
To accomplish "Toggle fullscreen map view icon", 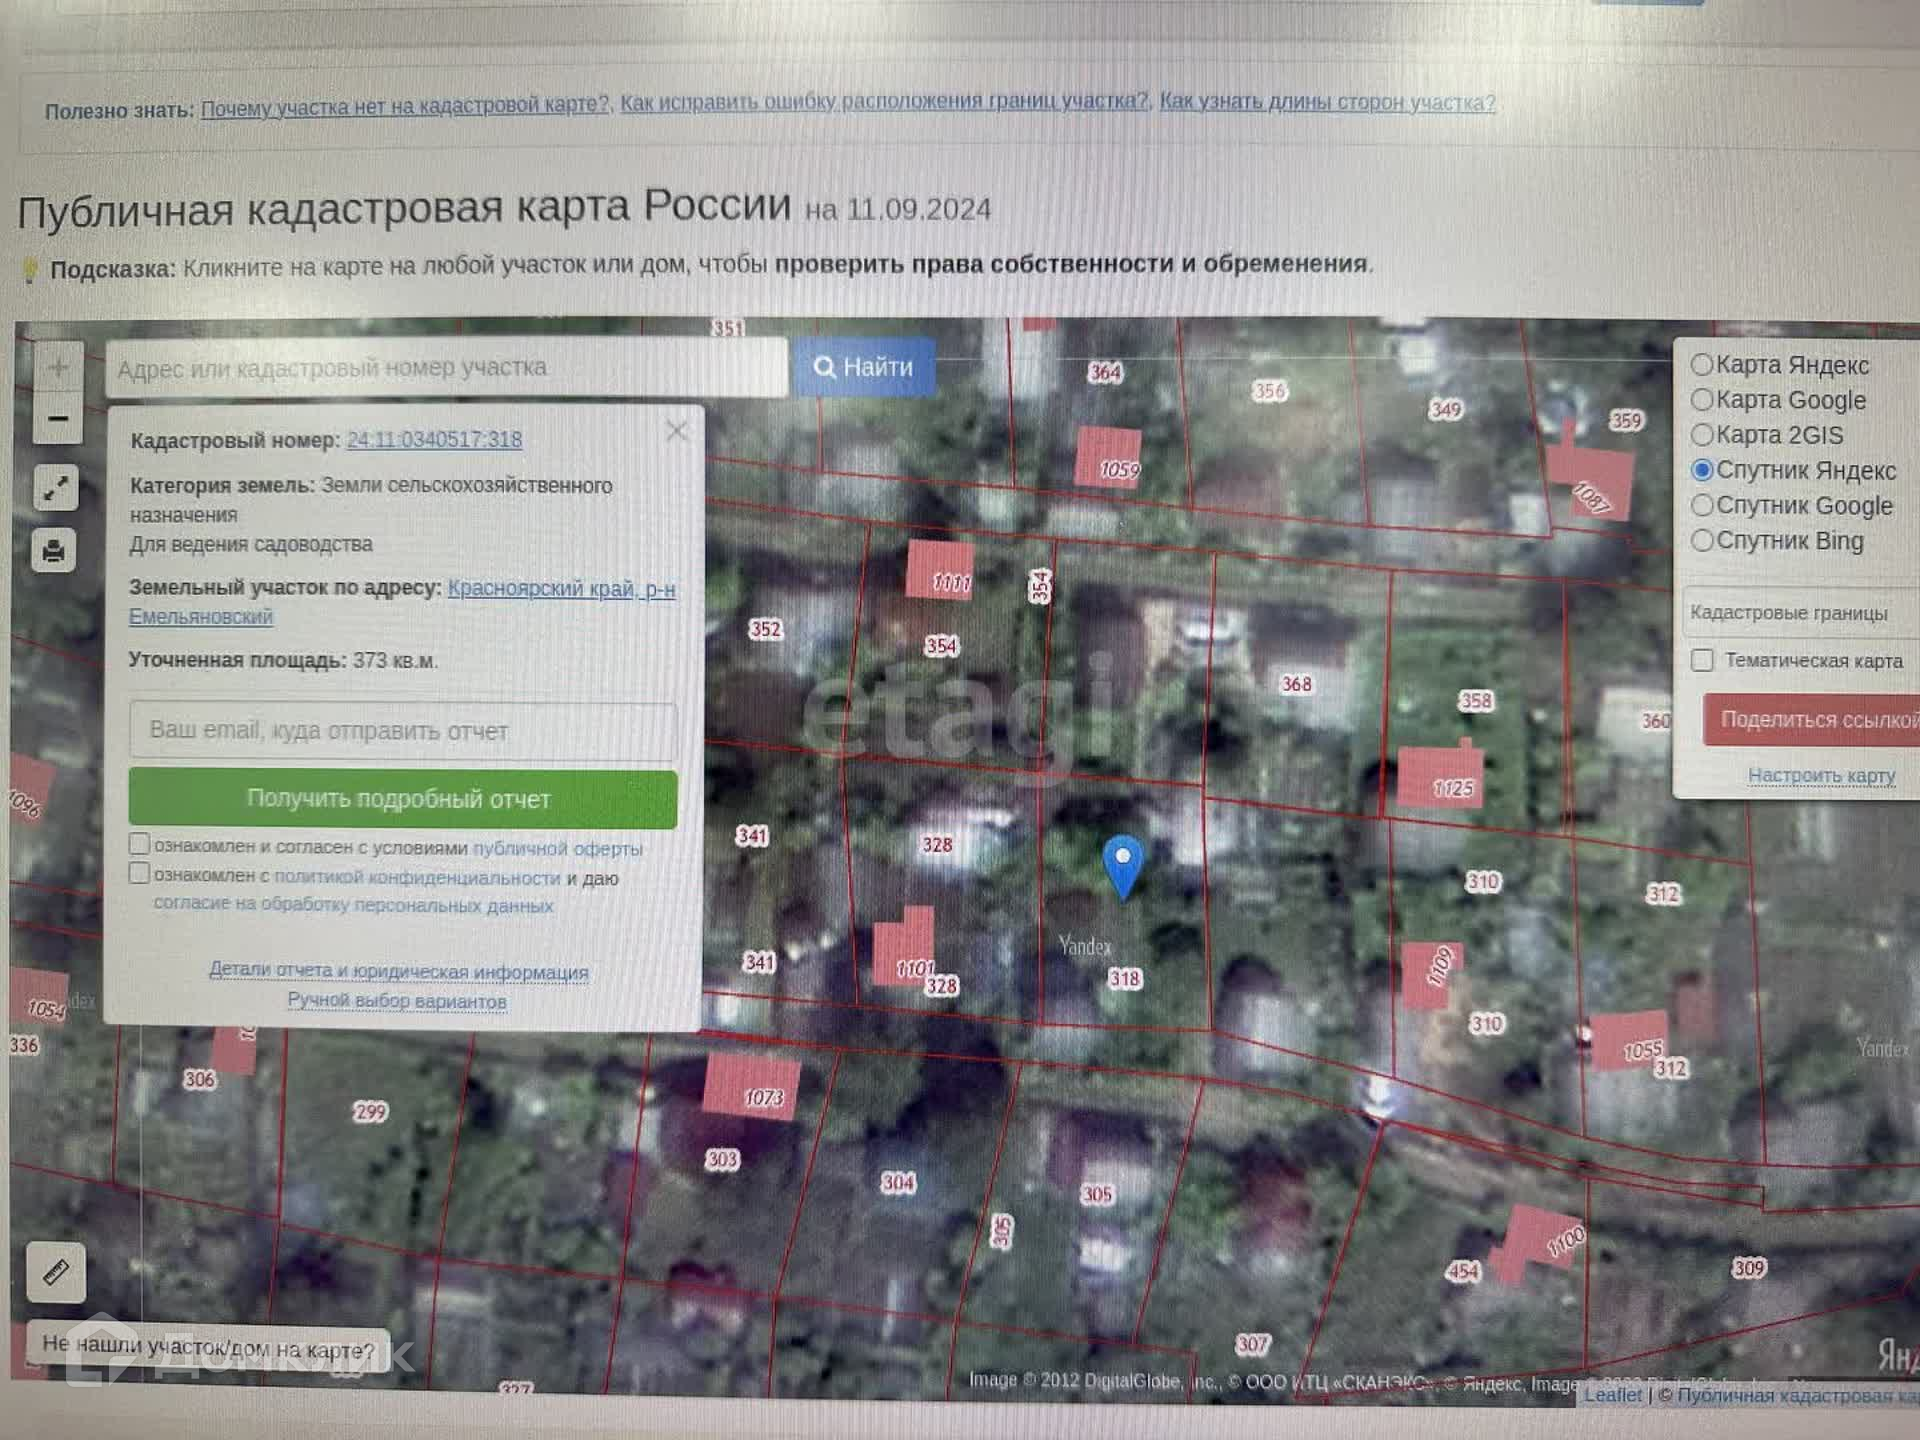I will (55, 488).
